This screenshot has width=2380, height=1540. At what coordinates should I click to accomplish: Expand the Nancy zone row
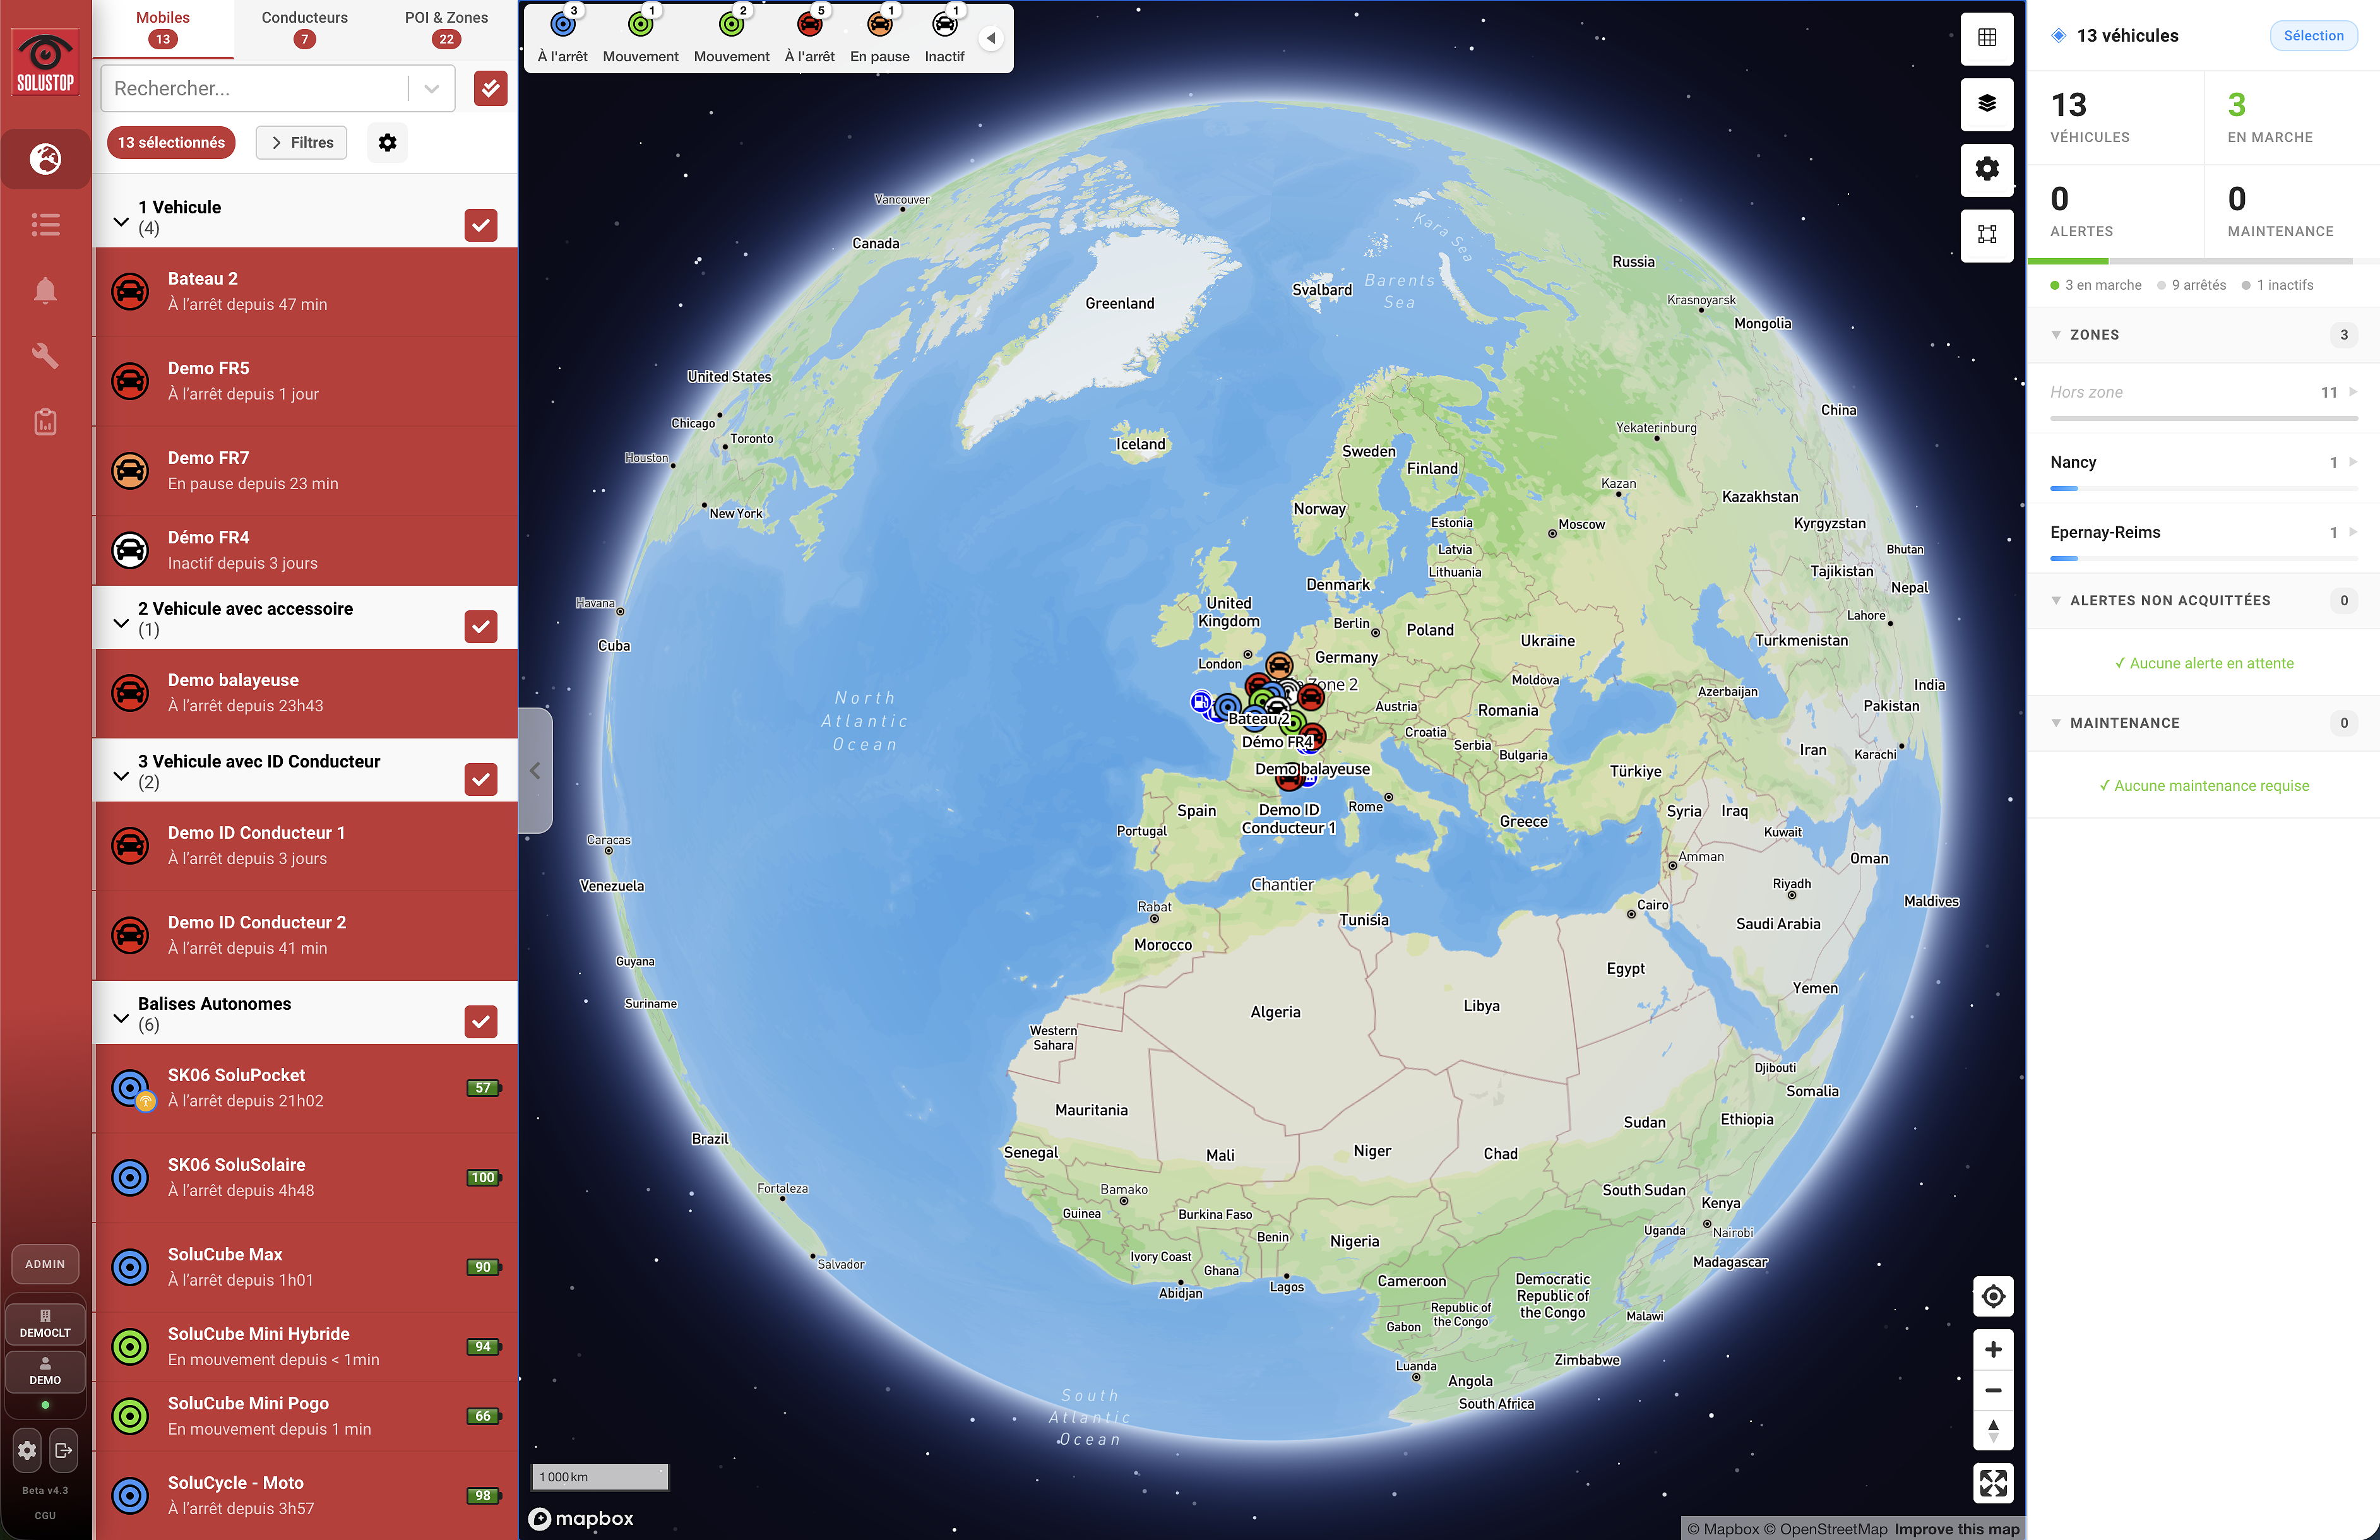click(x=2203, y=463)
